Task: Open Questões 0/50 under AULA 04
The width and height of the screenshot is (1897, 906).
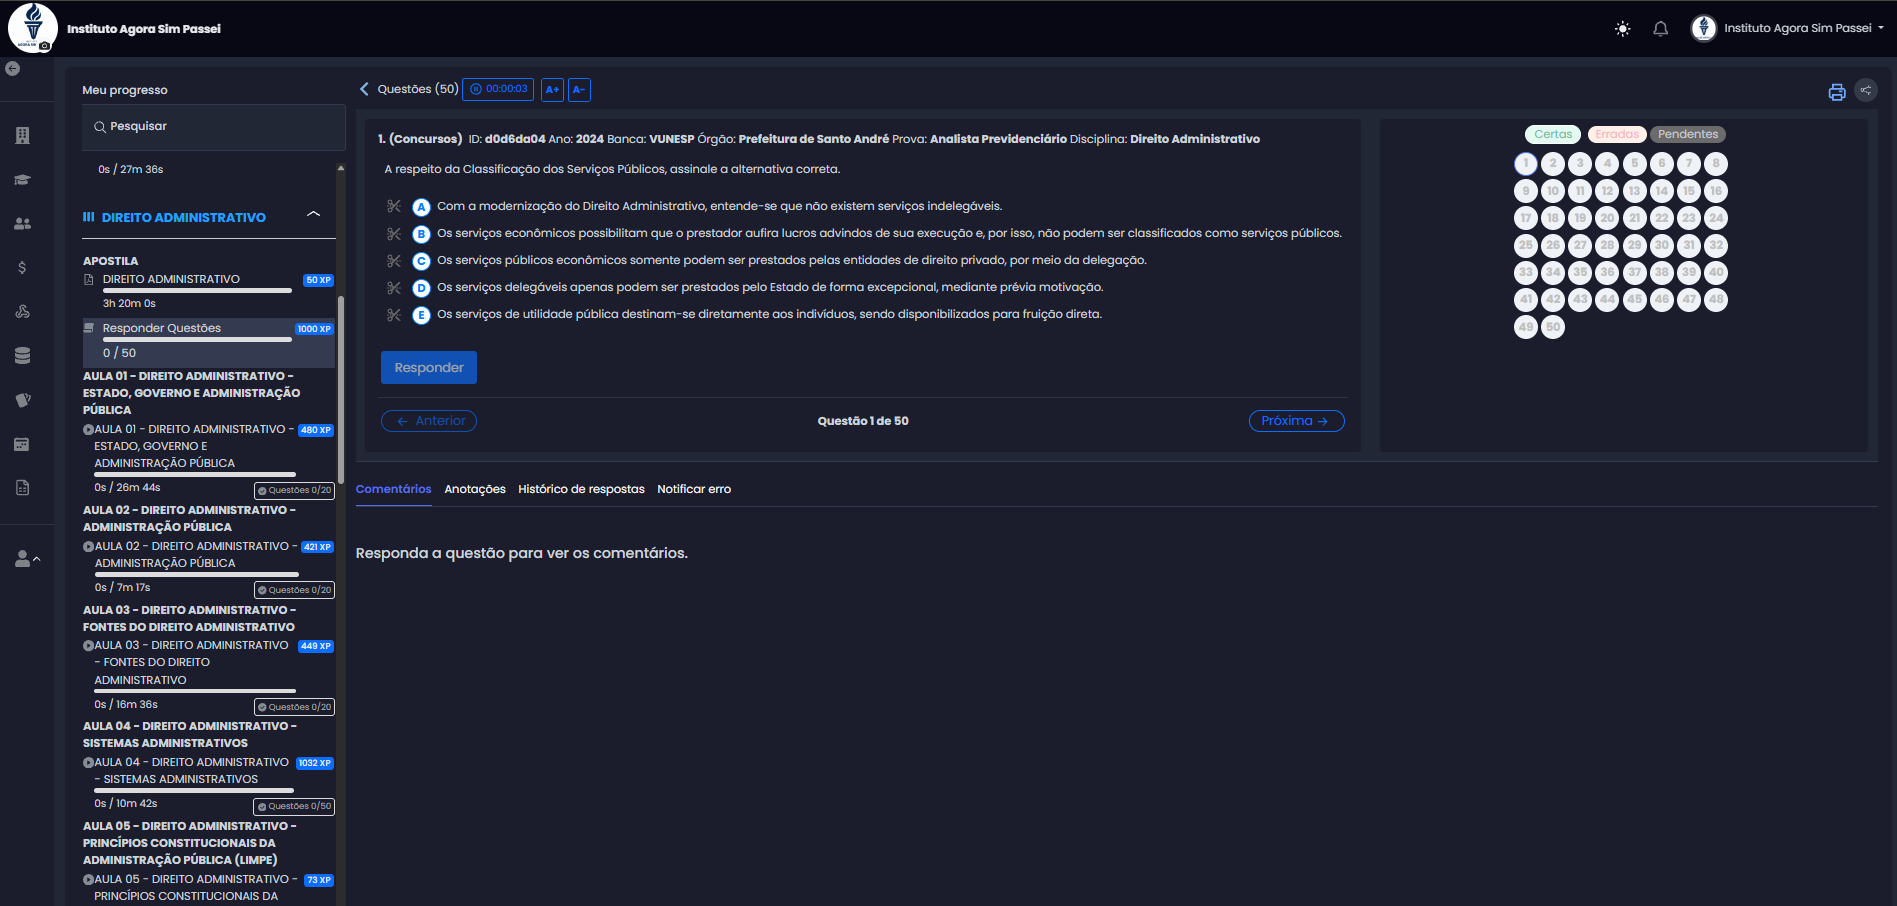Action: (294, 806)
